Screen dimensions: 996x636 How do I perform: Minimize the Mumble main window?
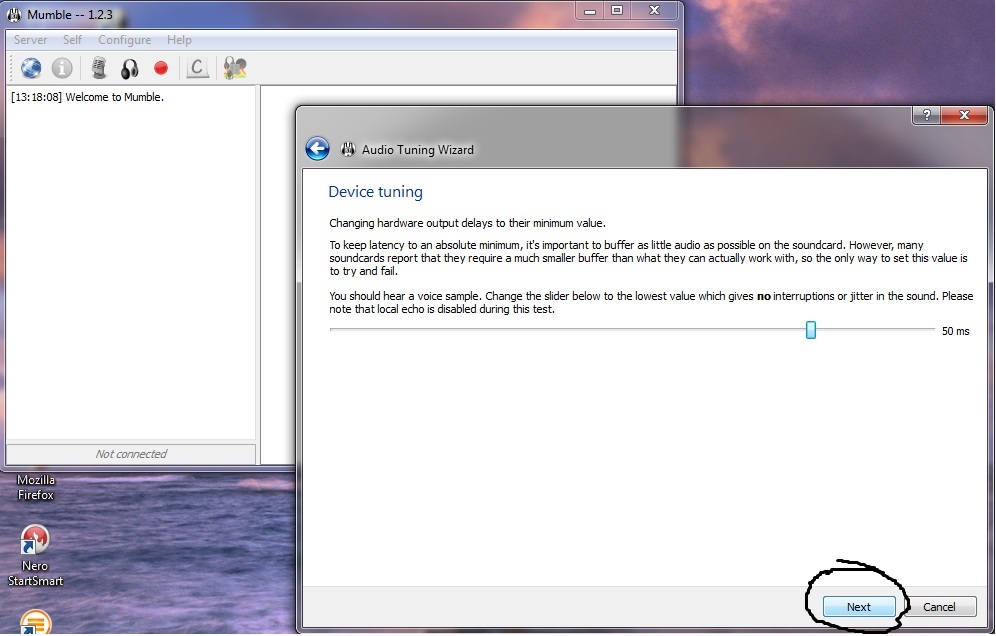pos(589,11)
